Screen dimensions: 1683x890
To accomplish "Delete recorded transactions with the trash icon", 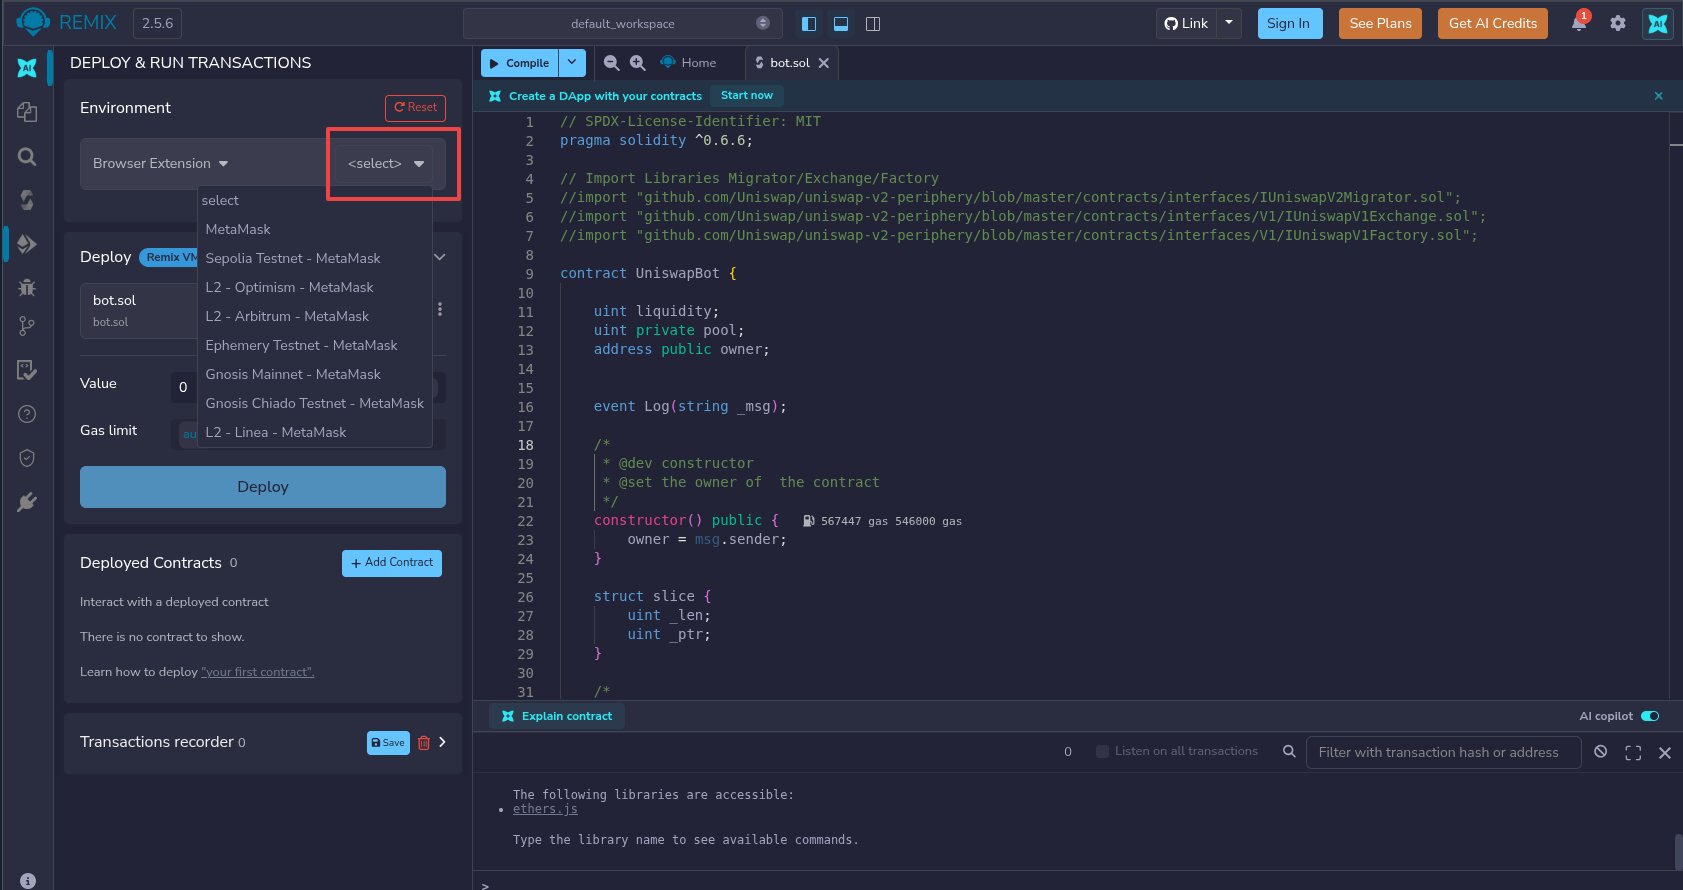I will pyautogui.click(x=424, y=742).
